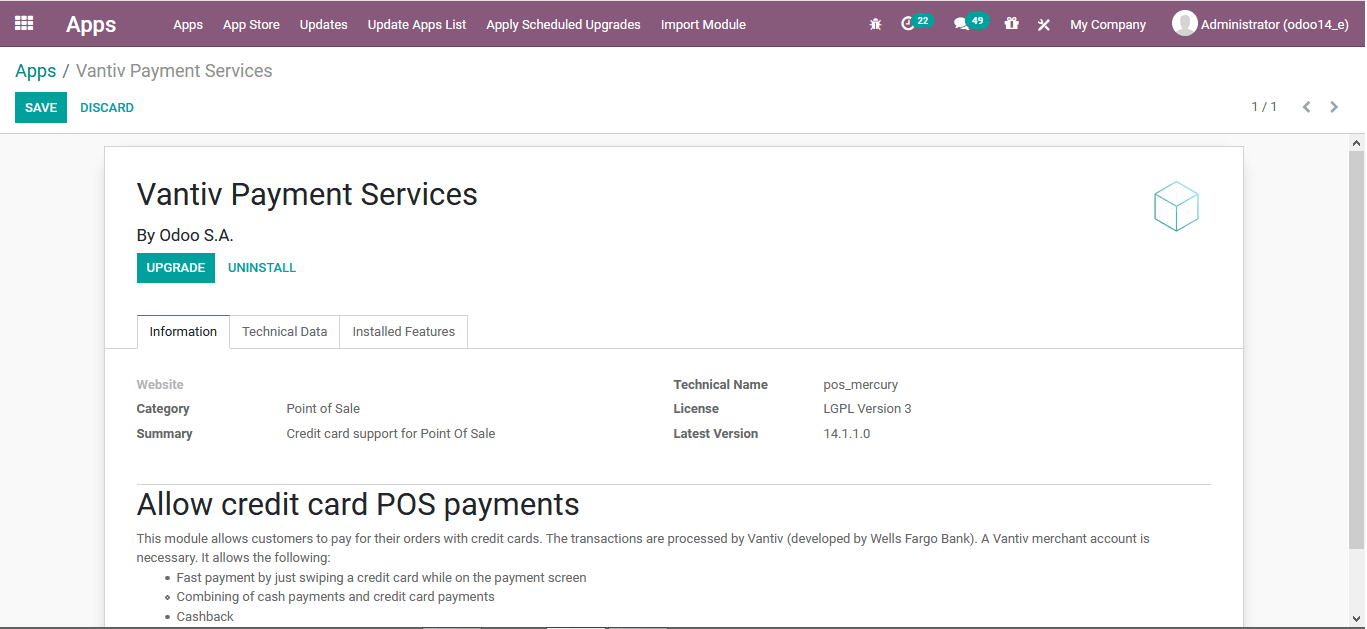Open Import Module menu
This screenshot has height=629, width=1367.
[x=703, y=24]
